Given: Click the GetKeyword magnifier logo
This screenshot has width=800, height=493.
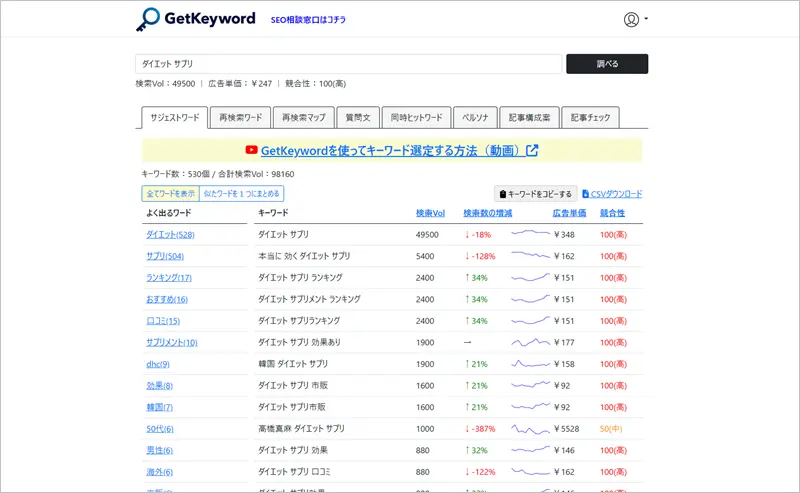Looking at the screenshot, I should coord(150,19).
